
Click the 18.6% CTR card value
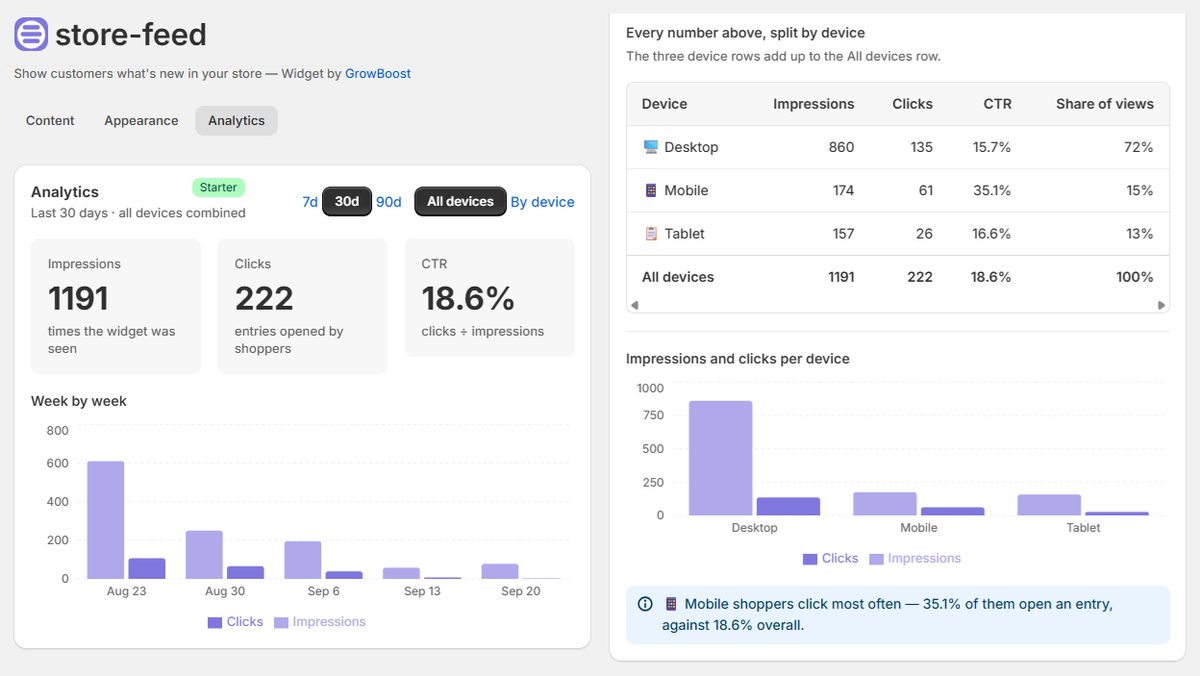pos(468,298)
